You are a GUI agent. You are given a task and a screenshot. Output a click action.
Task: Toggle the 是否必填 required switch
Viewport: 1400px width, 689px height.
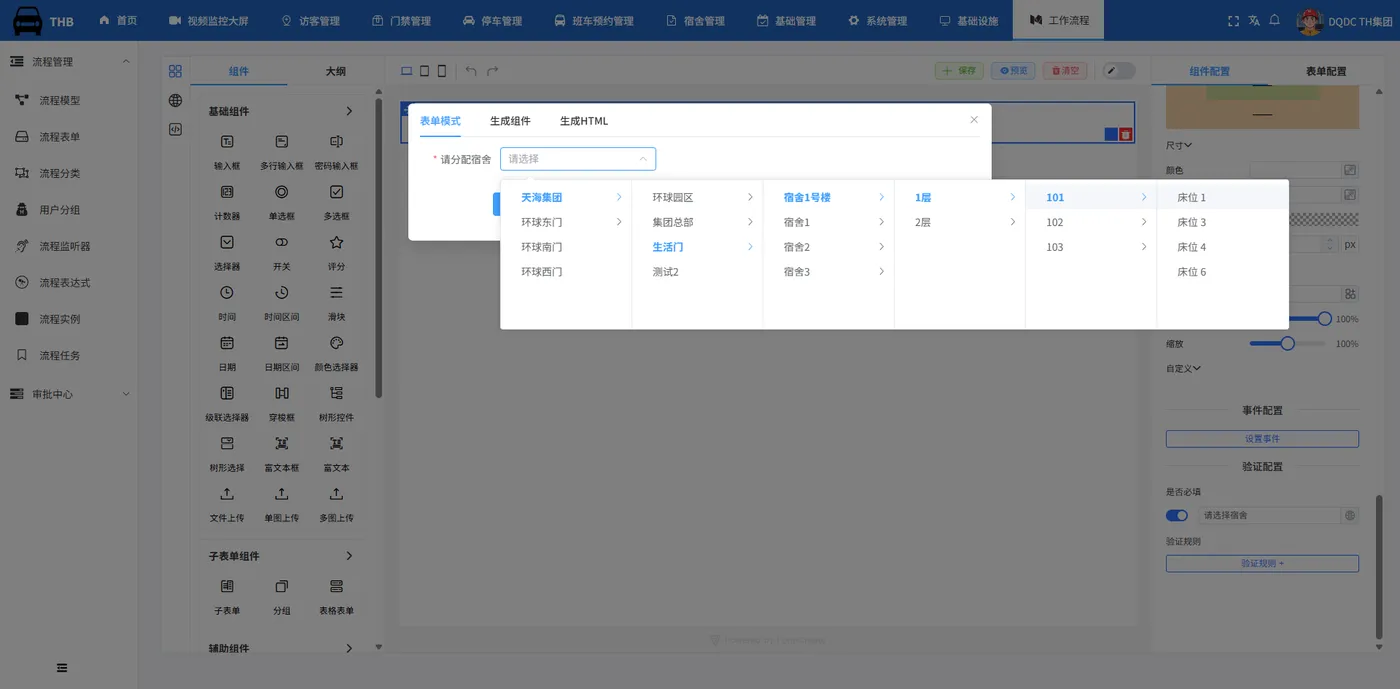[x=1177, y=515]
